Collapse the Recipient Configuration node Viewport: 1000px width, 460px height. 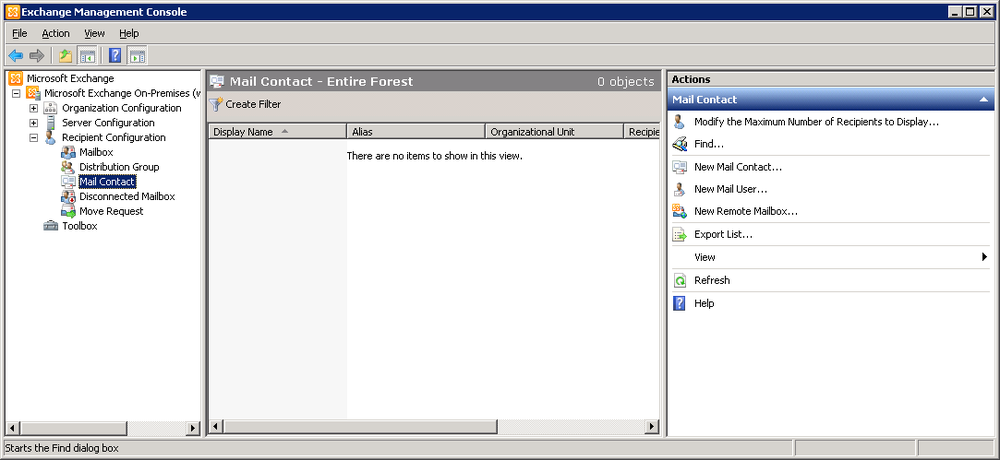[x=34, y=137]
